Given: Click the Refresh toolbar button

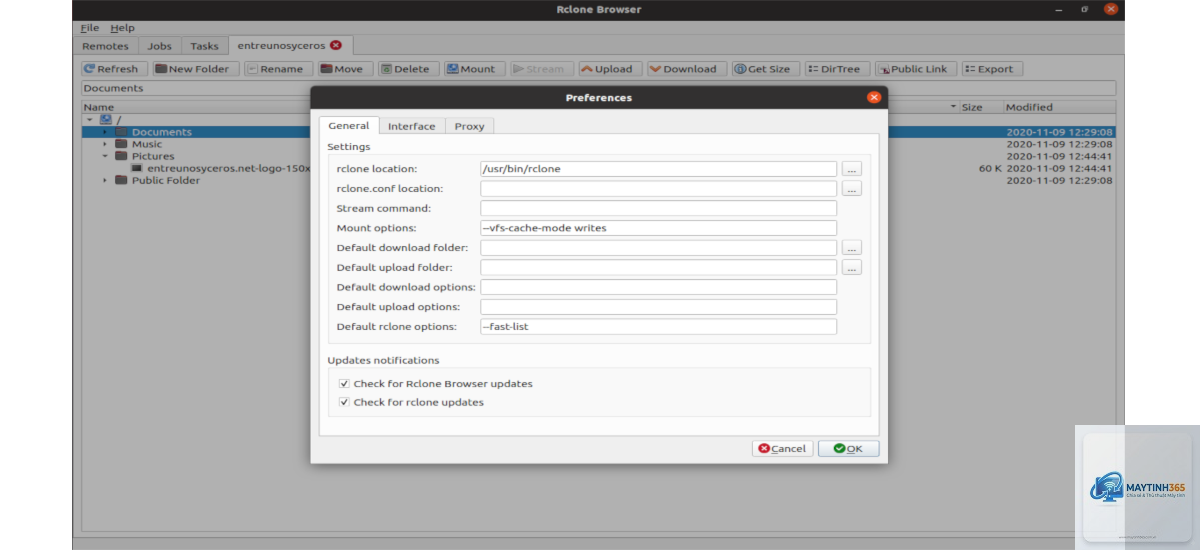Looking at the screenshot, I should (x=114, y=69).
